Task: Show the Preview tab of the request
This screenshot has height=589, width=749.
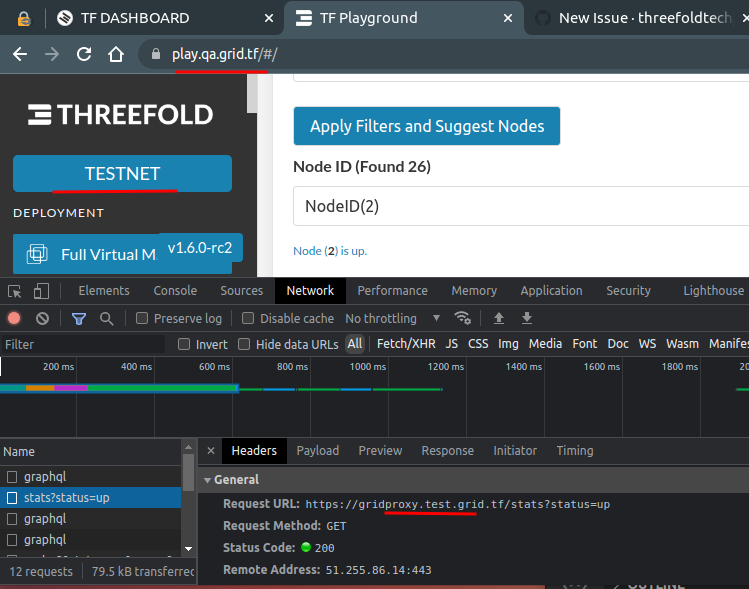Action: (380, 450)
